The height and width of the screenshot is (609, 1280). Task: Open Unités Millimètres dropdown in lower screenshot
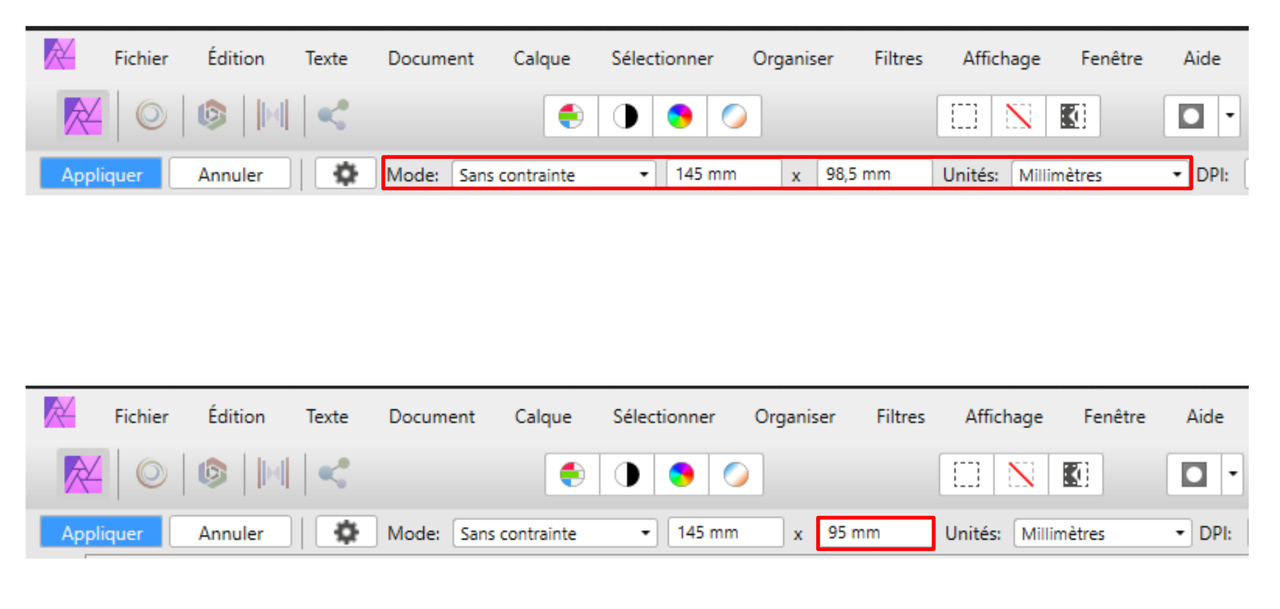[x=1103, y=533]
